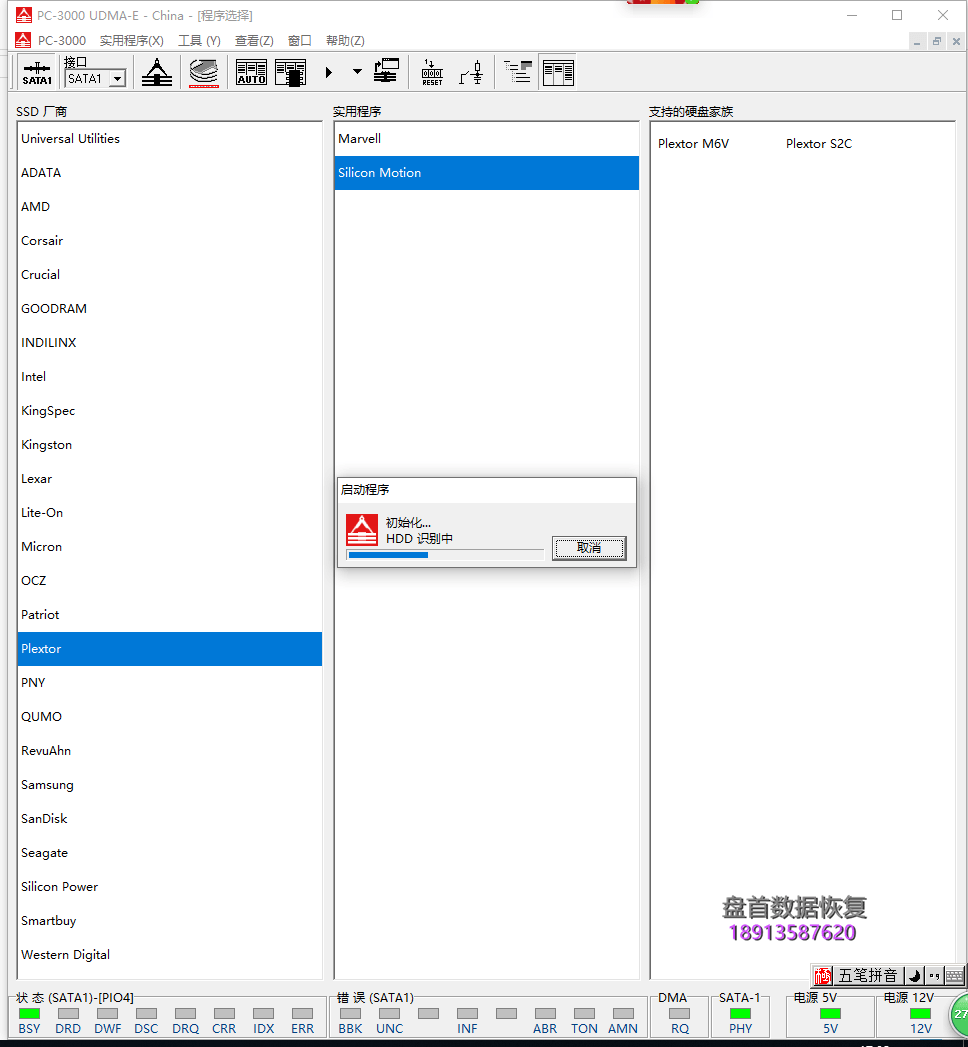Image resolution: width=968 pixels, height=1047 pixels.
Task: Select QUMO vendor entry
Action: click(x=170, y=717)
